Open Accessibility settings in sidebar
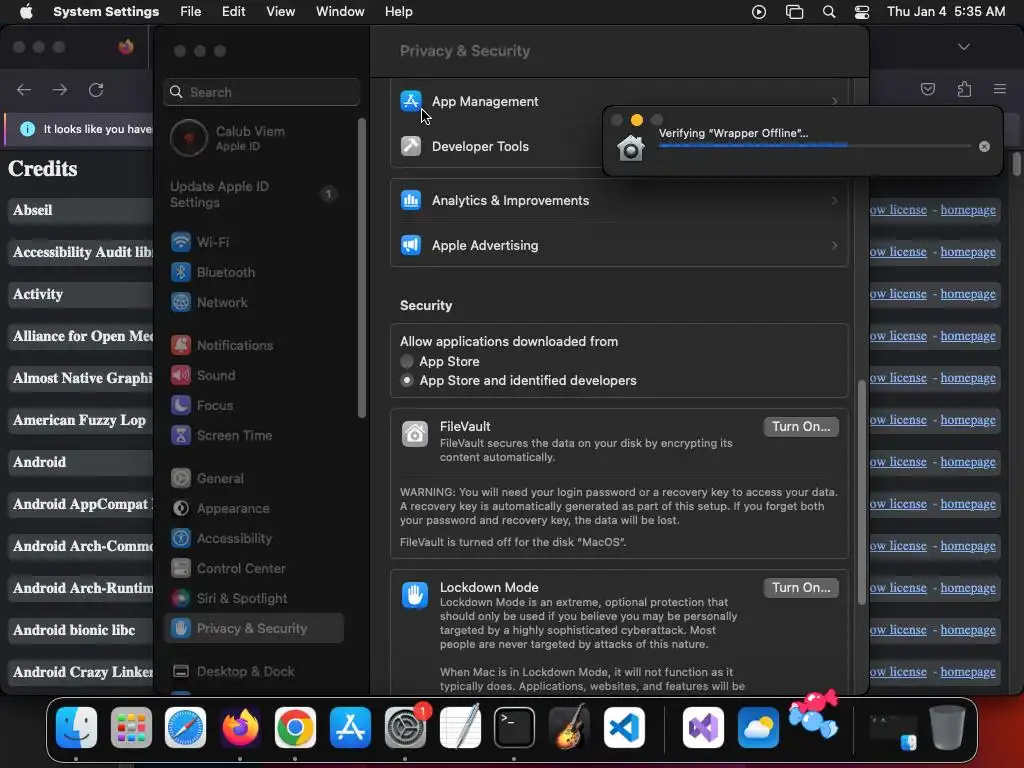Viewport: 1024px width, 768px height. pos(255,538)
